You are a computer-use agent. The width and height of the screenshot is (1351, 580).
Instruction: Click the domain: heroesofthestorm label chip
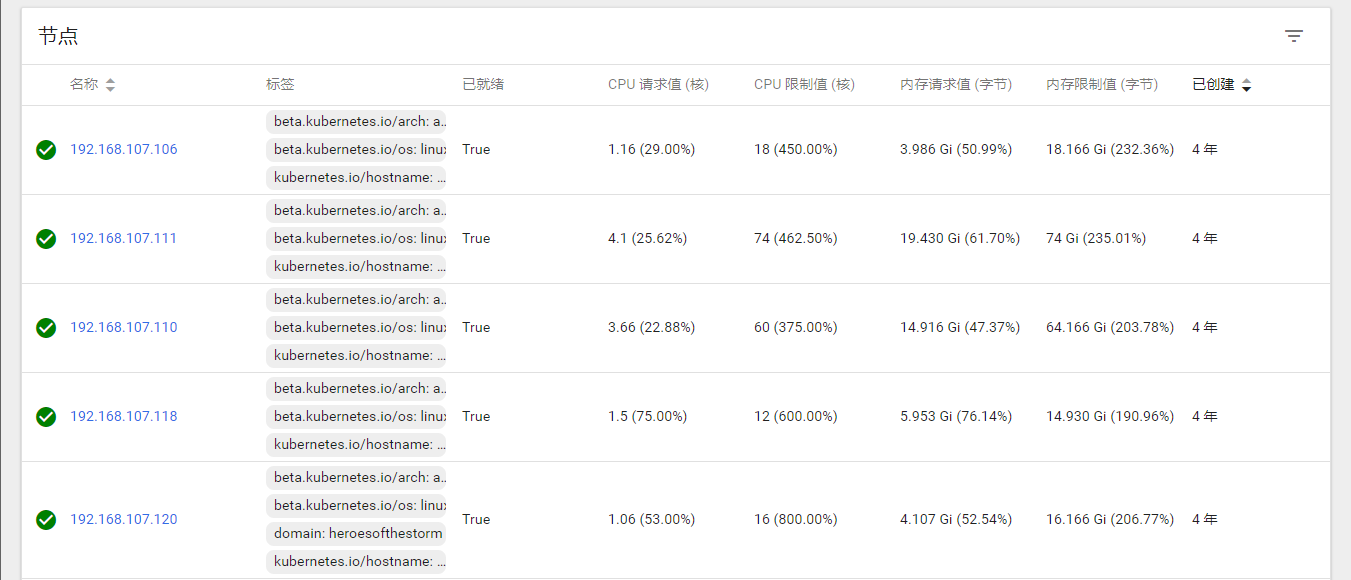click(x=357, y=534)
